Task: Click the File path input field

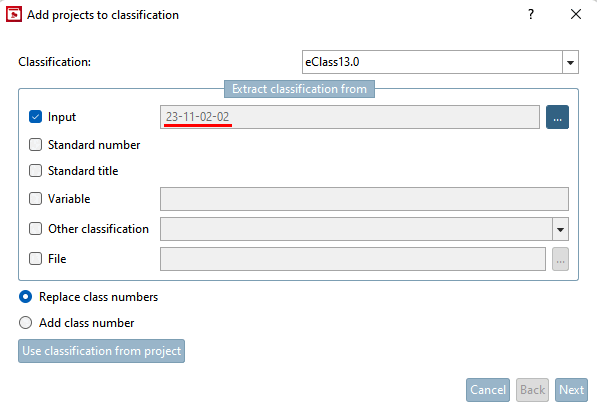Action: 353,259
